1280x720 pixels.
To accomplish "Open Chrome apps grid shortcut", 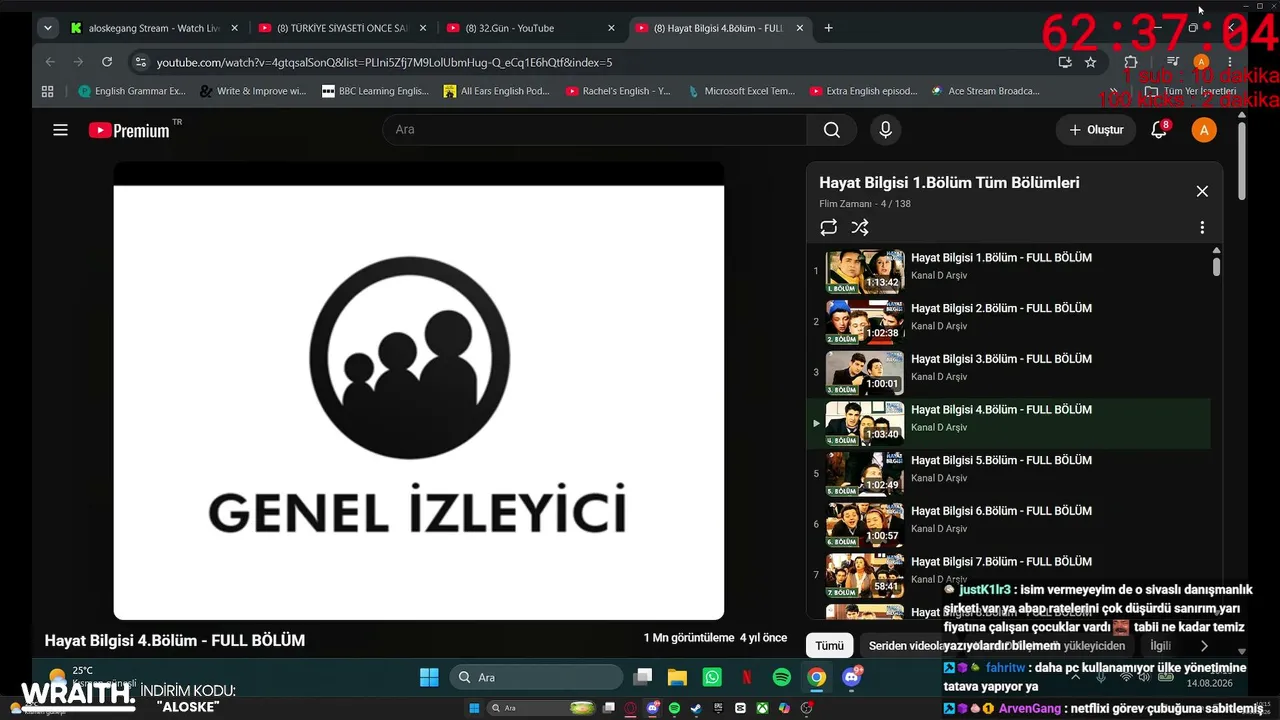I will point(47,91).
